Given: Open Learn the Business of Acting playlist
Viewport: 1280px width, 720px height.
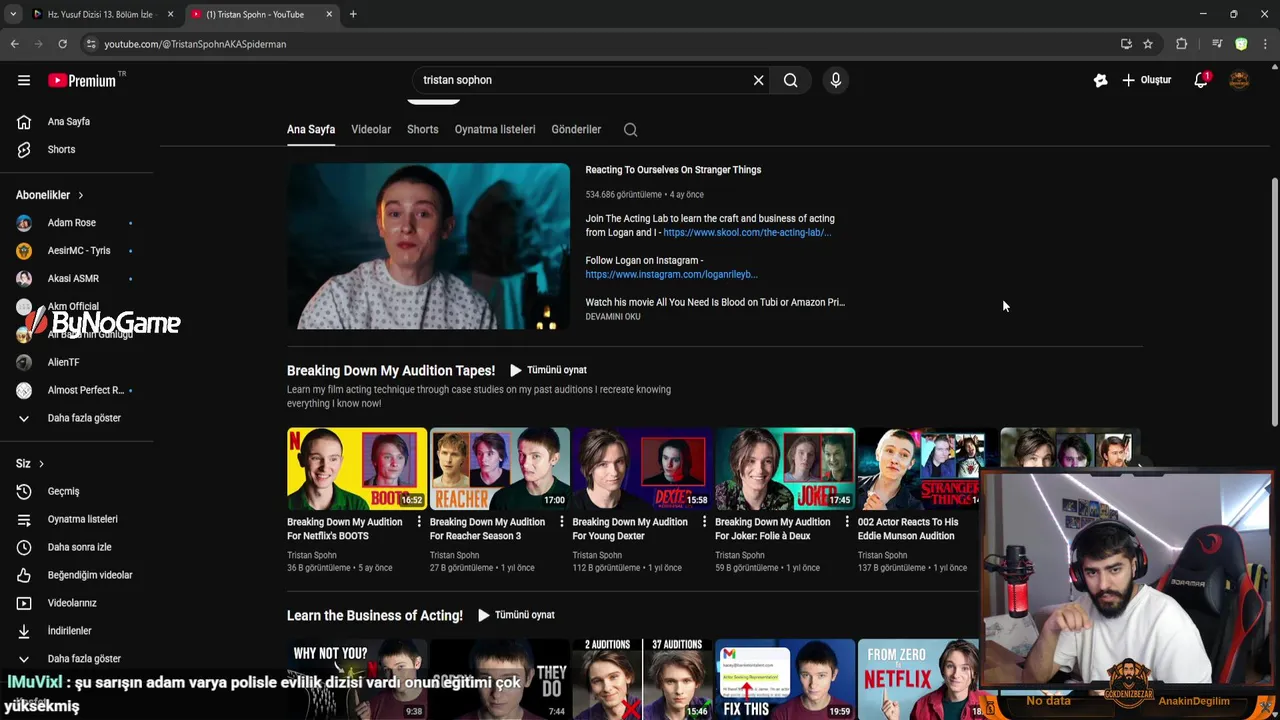Looking at the screenshot, I should [x=375, y=615].
